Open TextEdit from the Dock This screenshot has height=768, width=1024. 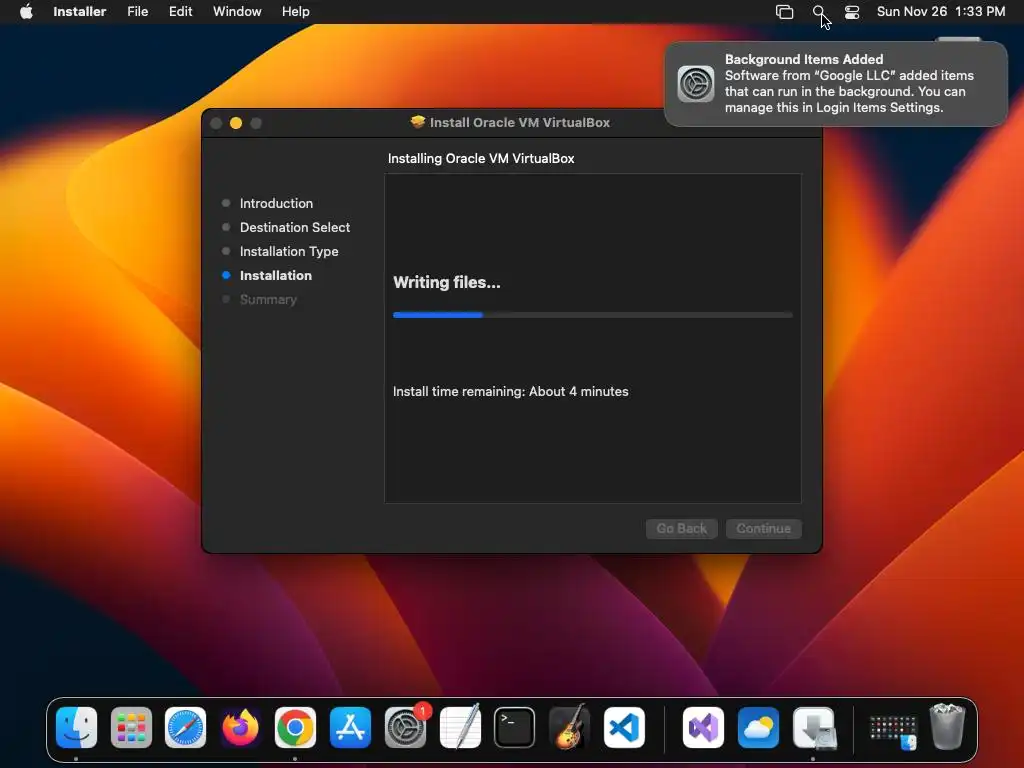pos(460,727)
